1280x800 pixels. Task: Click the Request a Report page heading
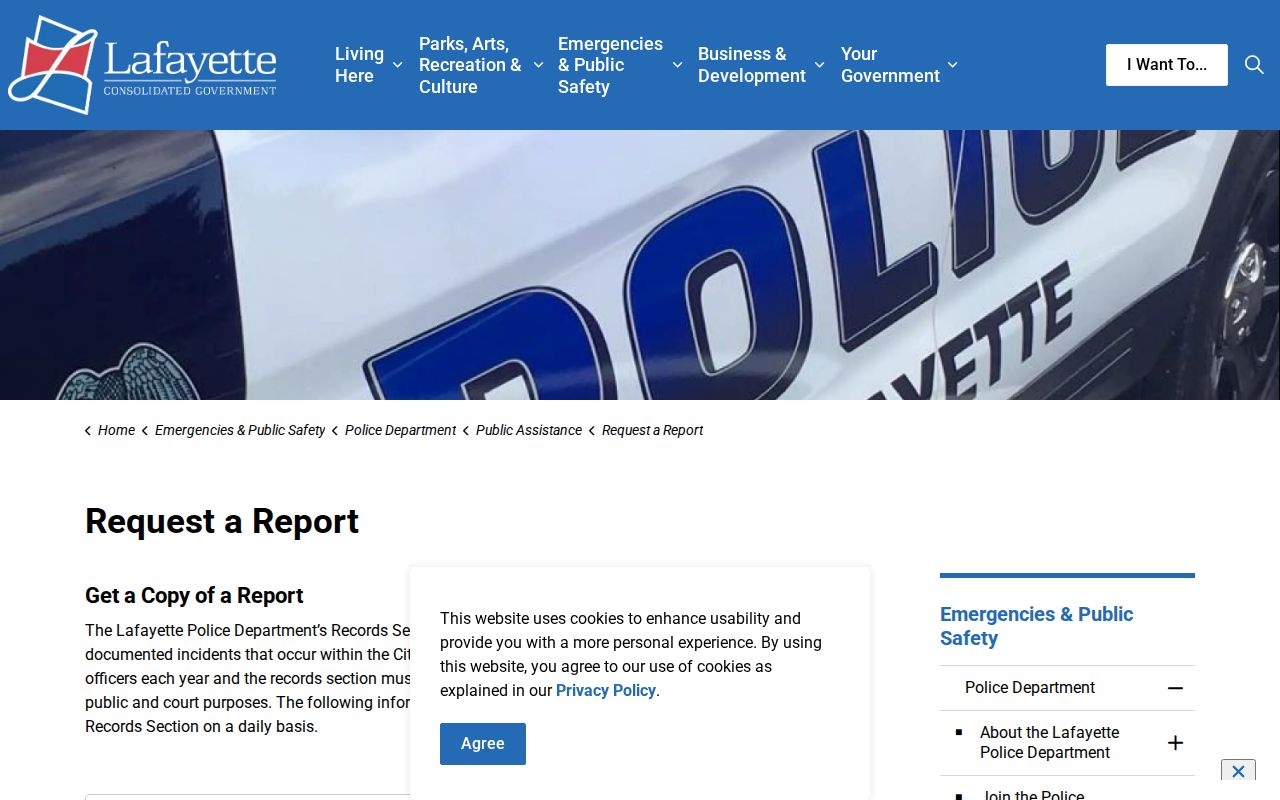pyautogui.click(x=222, y=521)
